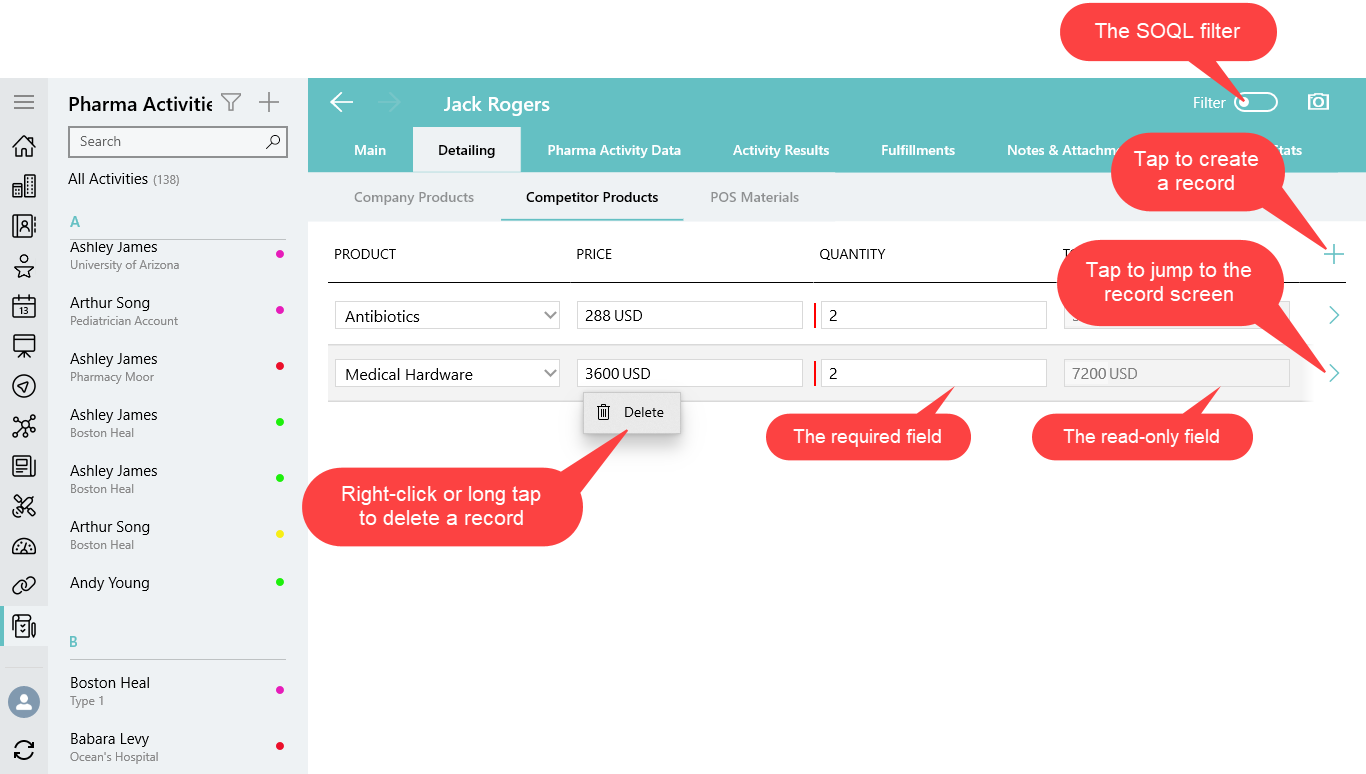Viewport: 1366px width, 774px height.
Task: Go to the Home icon in sidebar
Action: point(24,147)
